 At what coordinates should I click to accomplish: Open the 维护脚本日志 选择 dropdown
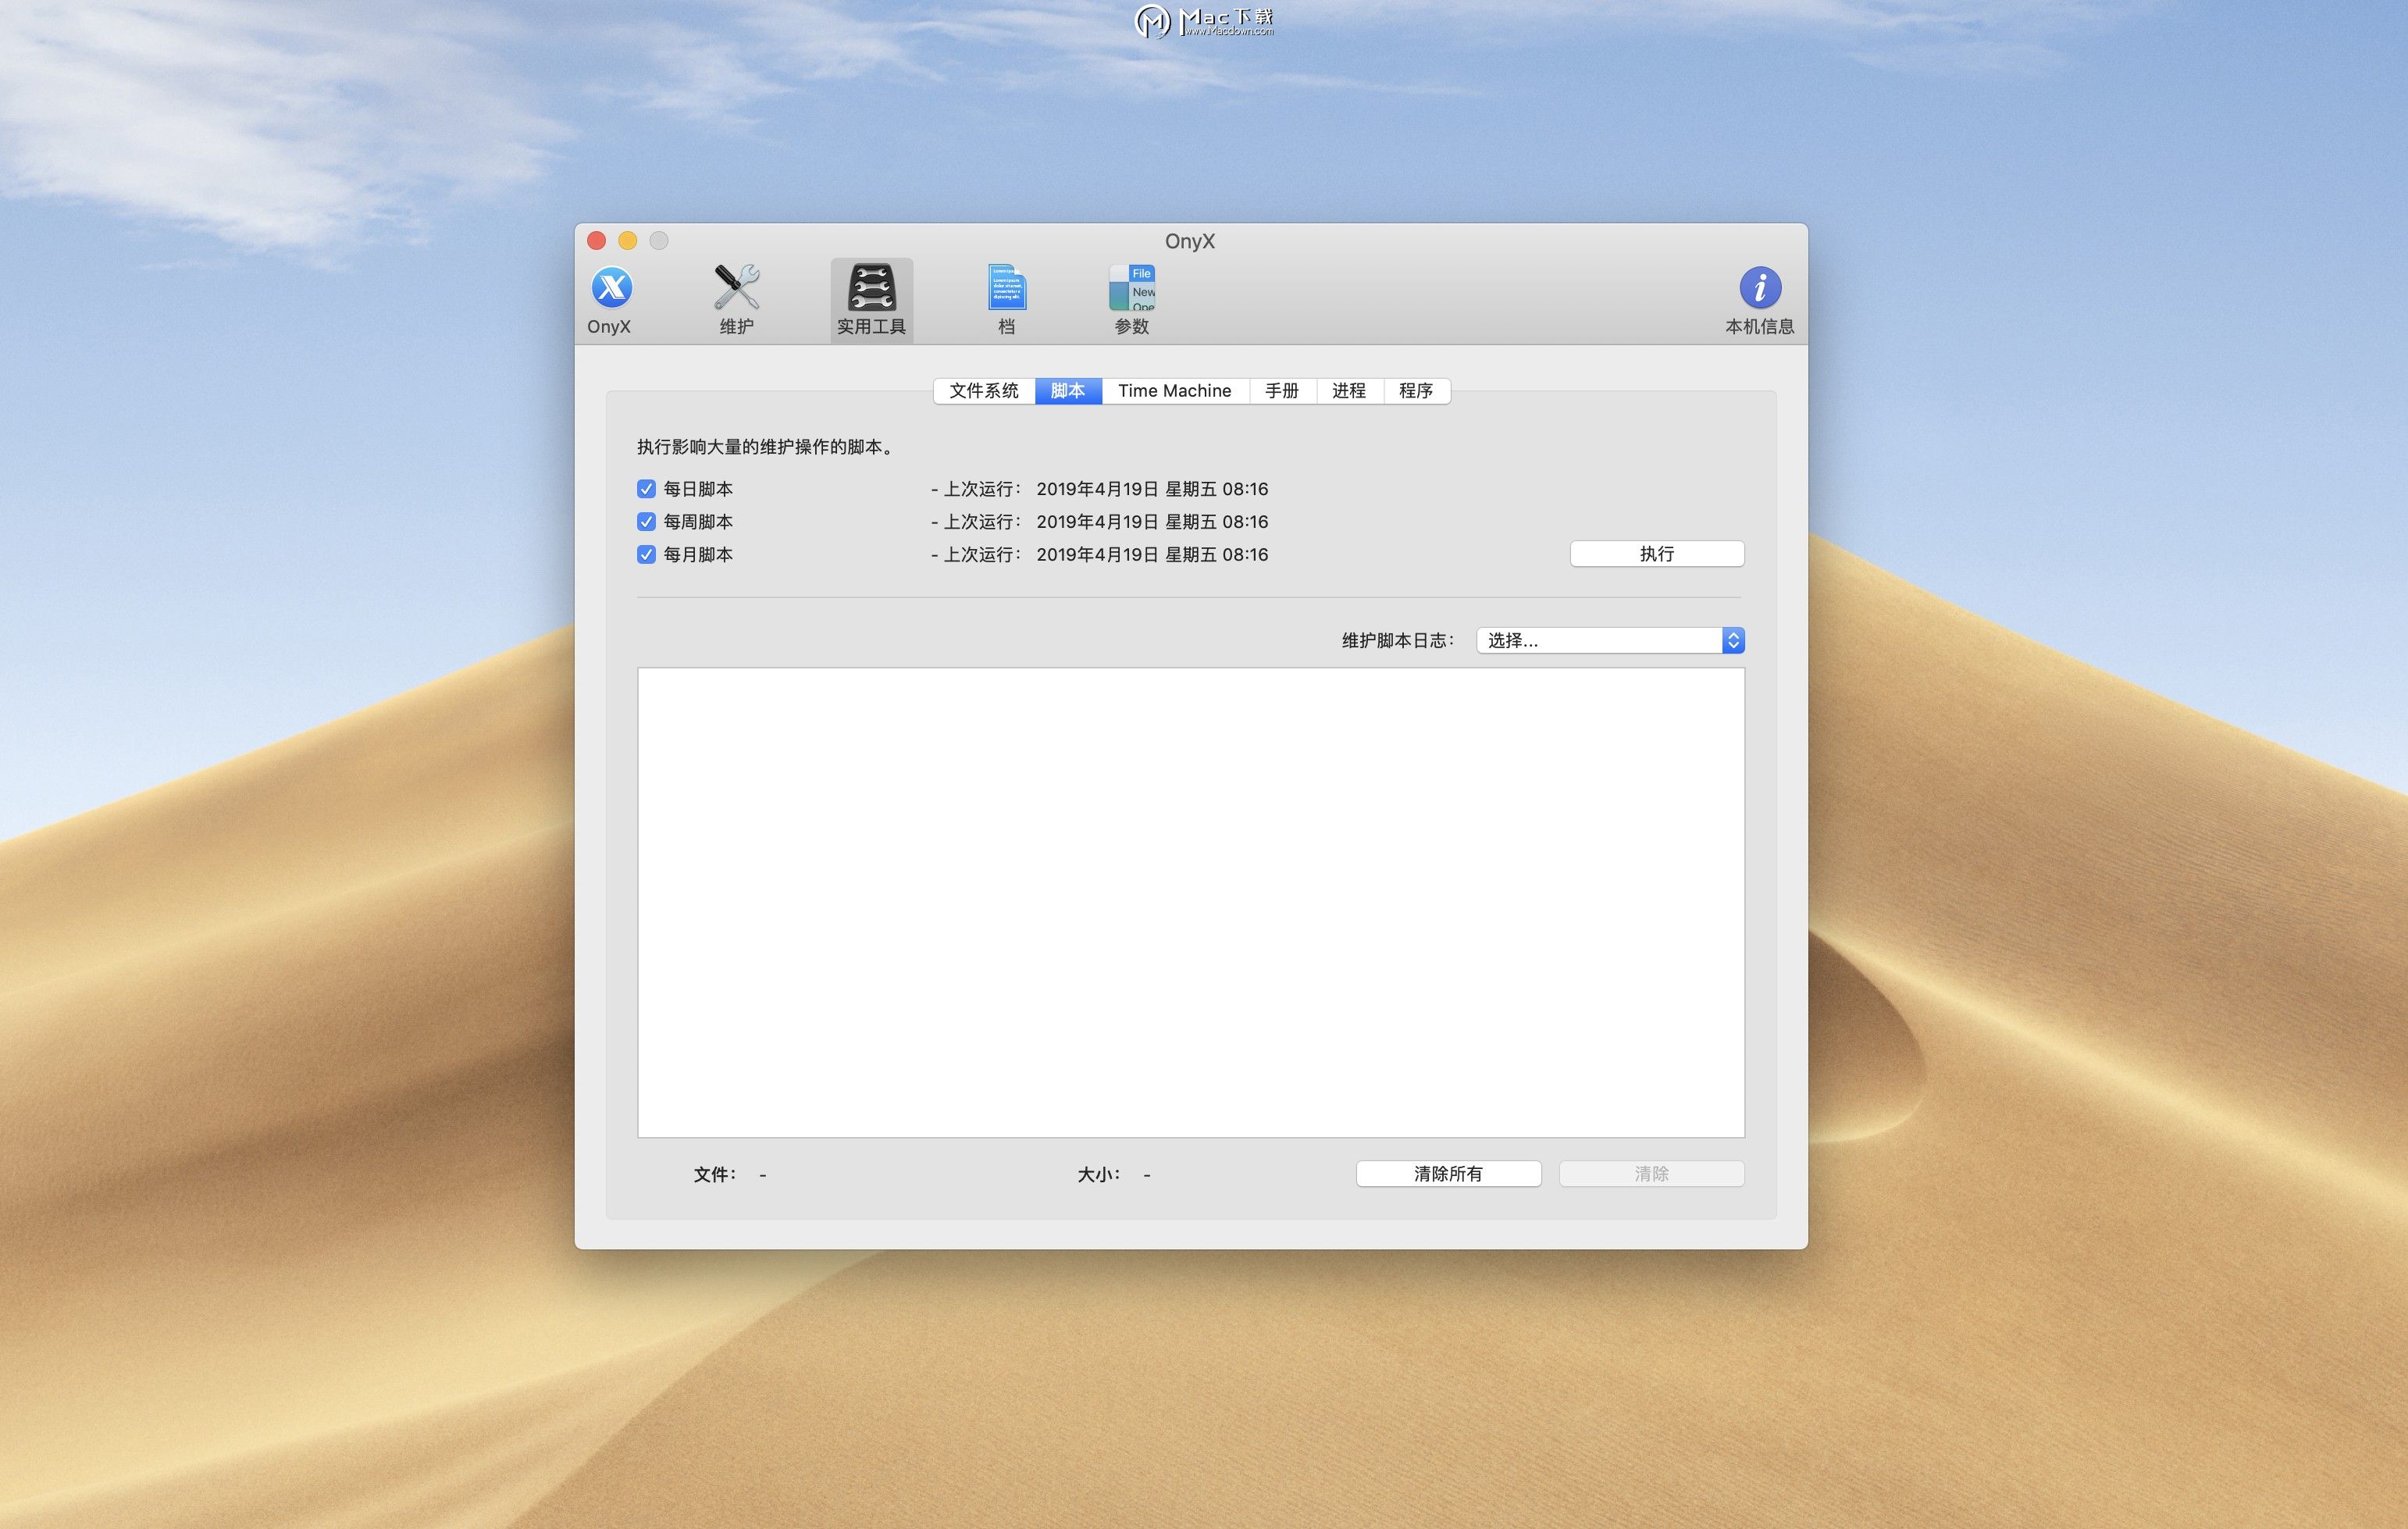[x=1600, y=640]
